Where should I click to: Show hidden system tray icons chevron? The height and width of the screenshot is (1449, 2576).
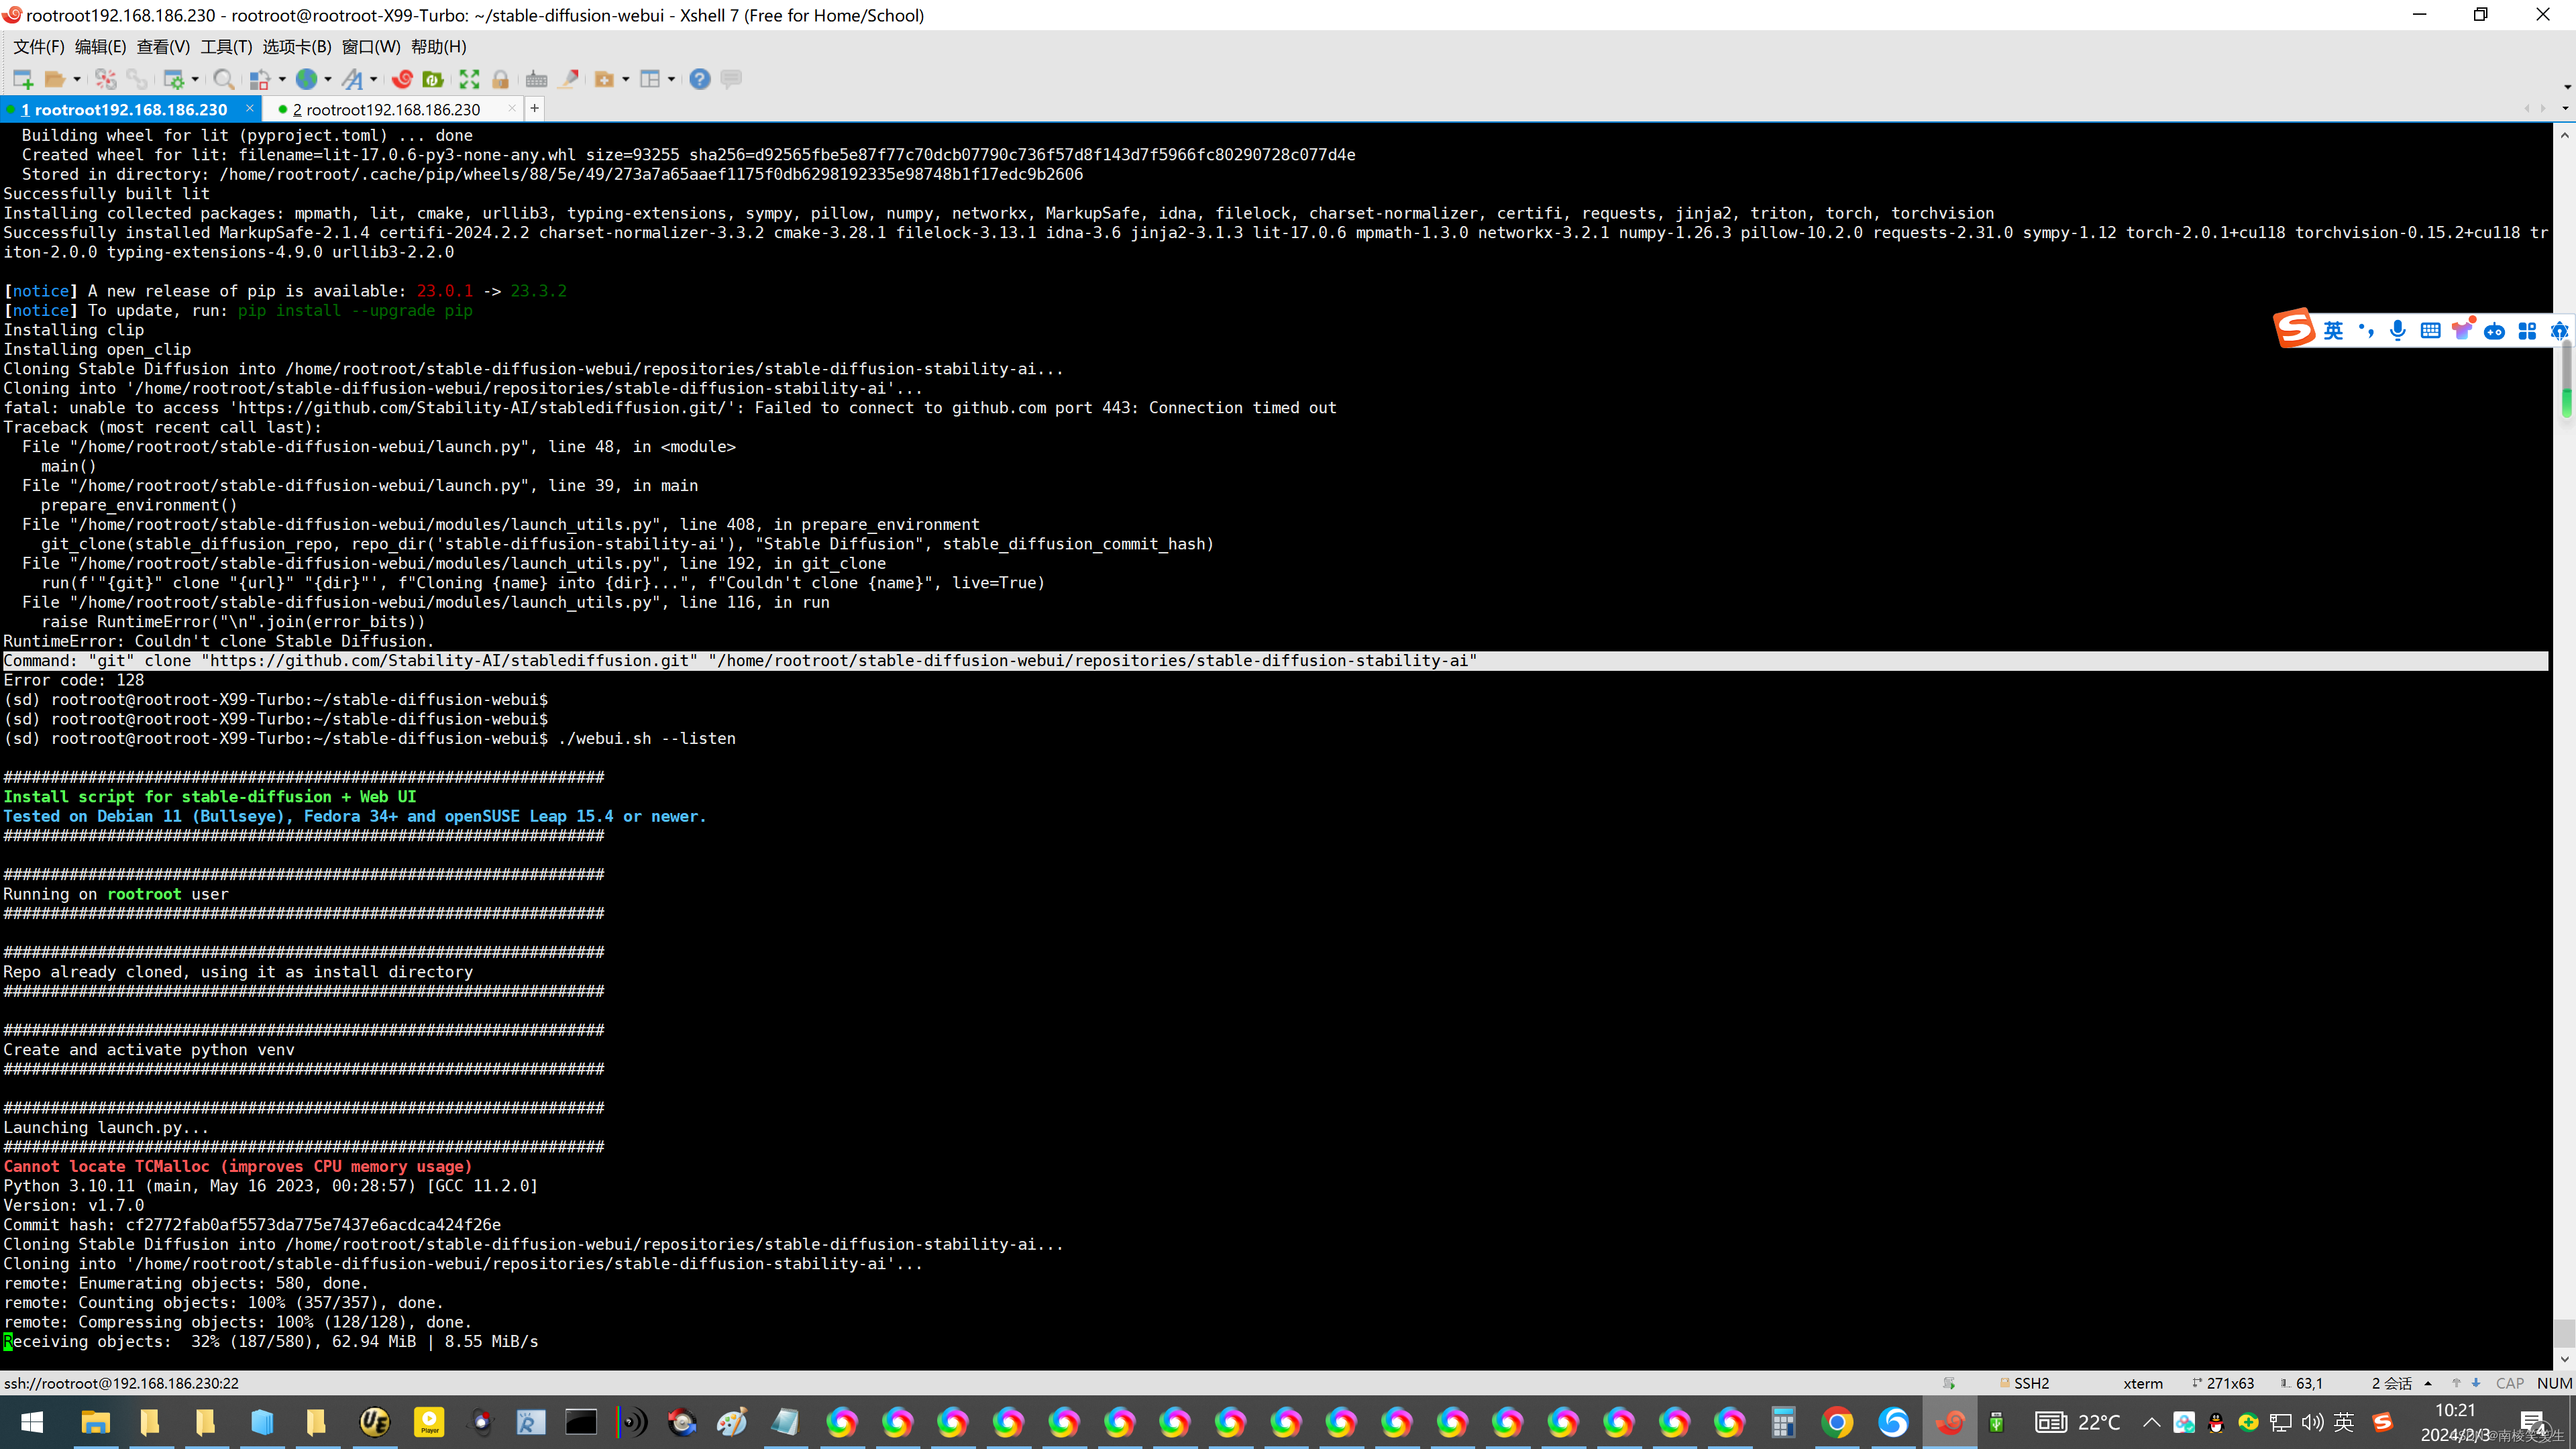point(2151,1422)
